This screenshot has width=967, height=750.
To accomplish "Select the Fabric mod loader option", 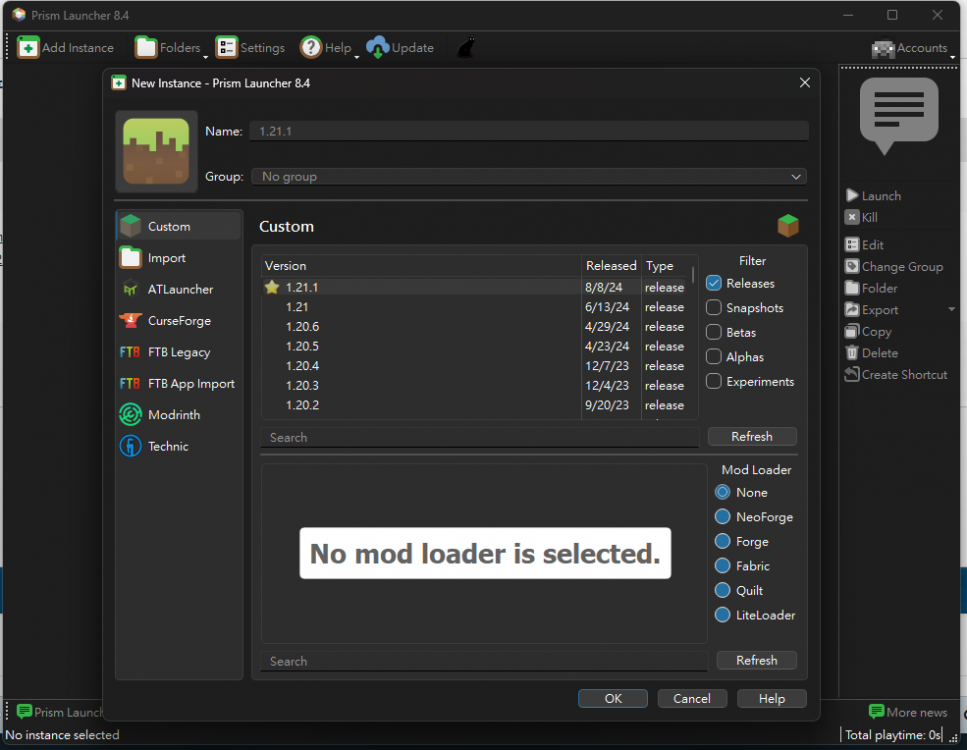I will [723, 566].
